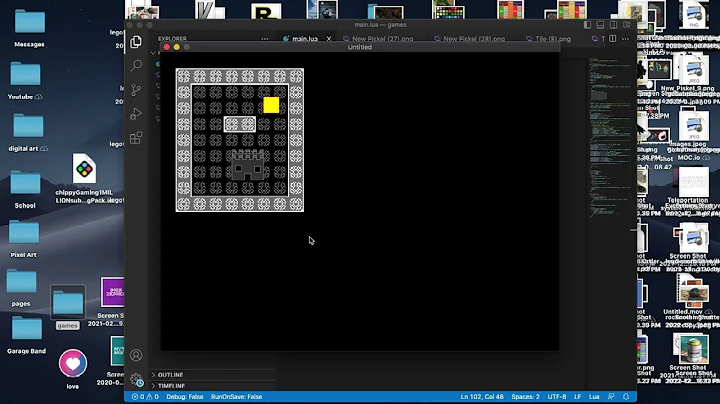Click the feedback icon in status bar

click(x=611, y=397)
